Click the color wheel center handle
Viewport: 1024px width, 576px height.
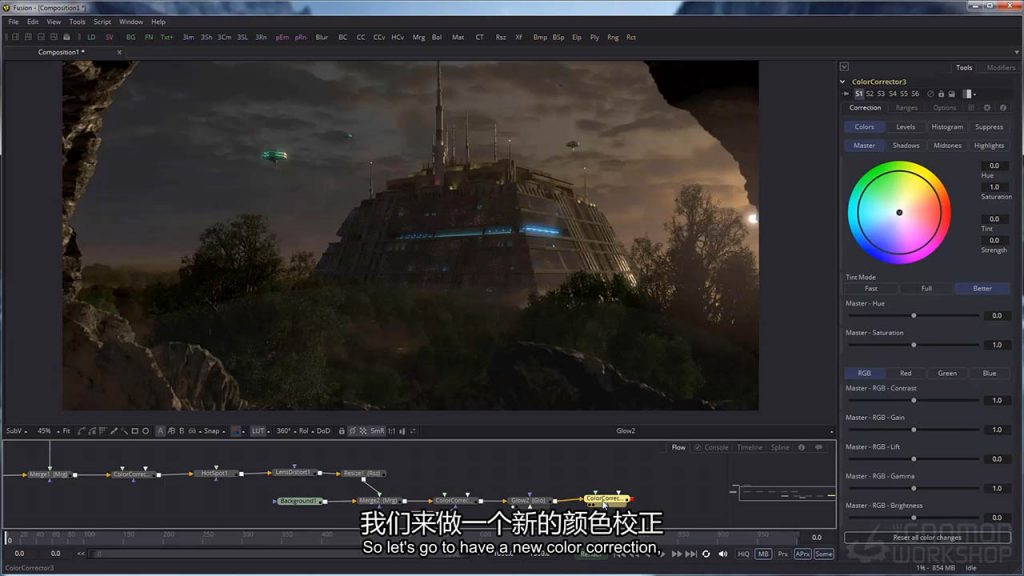coord(899,212)
